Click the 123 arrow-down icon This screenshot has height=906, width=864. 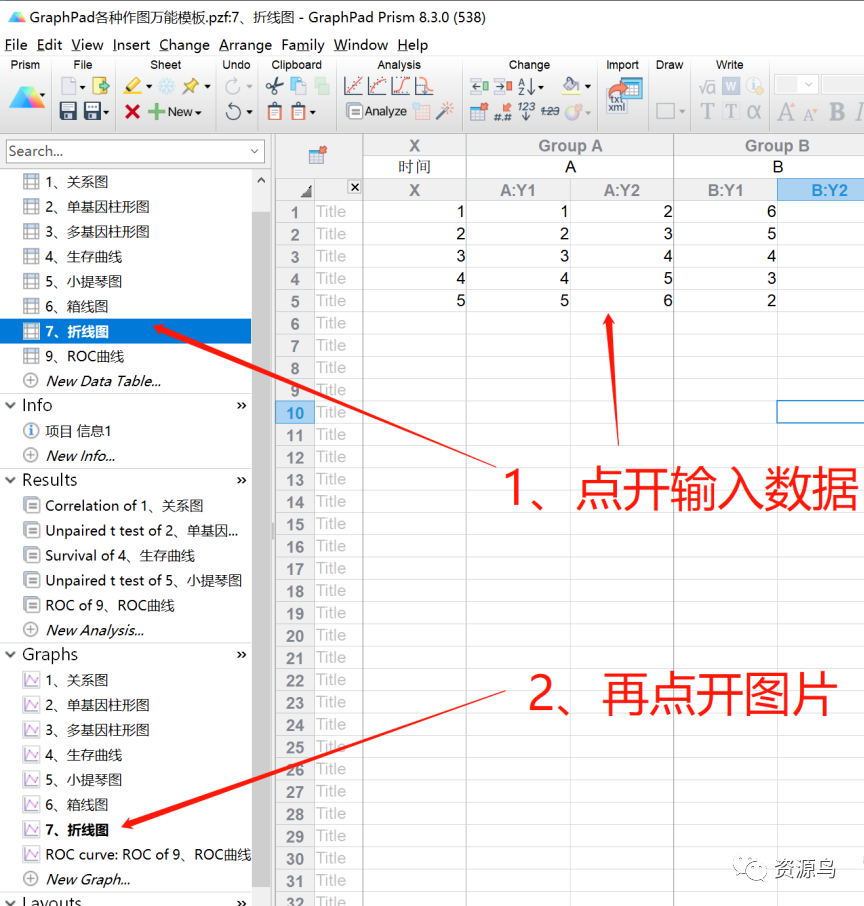pos(526,110)
